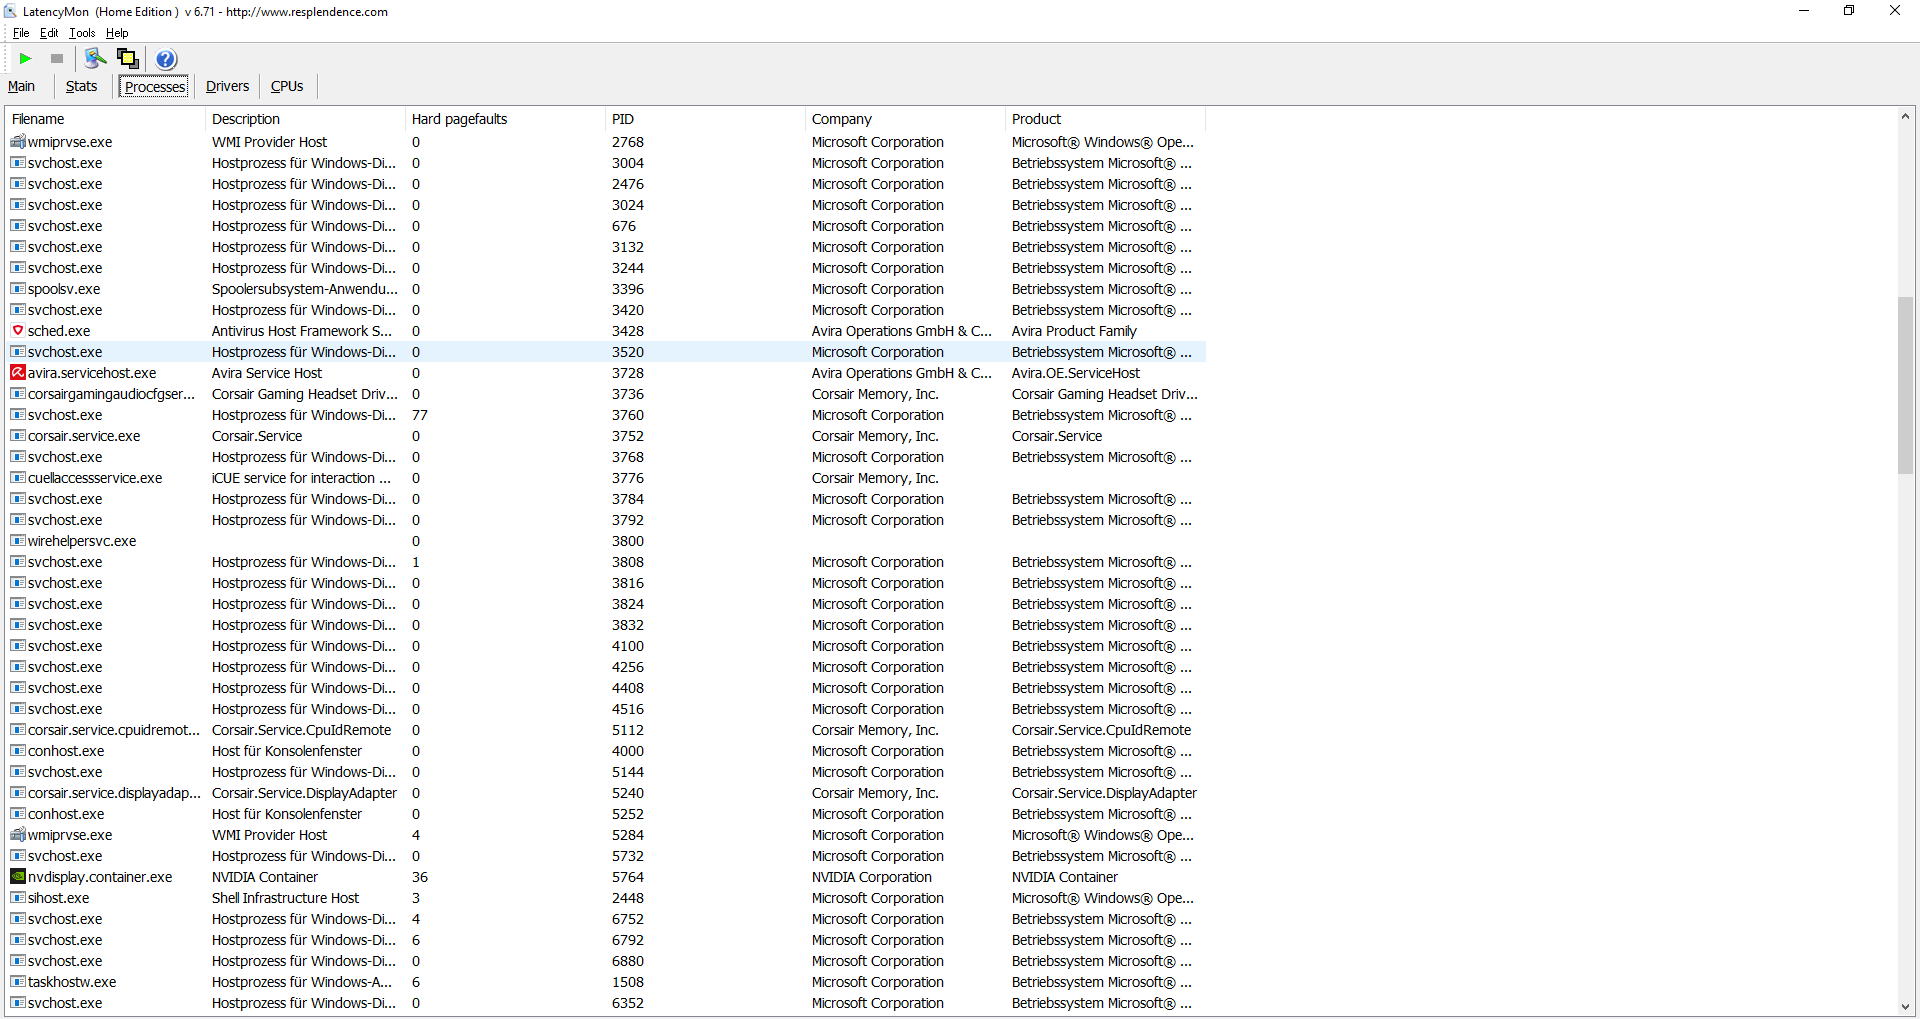Switch to the Drivers tab
Image resolution: width=1920 pixels, height=1019 pixels.
pos(227,86)
